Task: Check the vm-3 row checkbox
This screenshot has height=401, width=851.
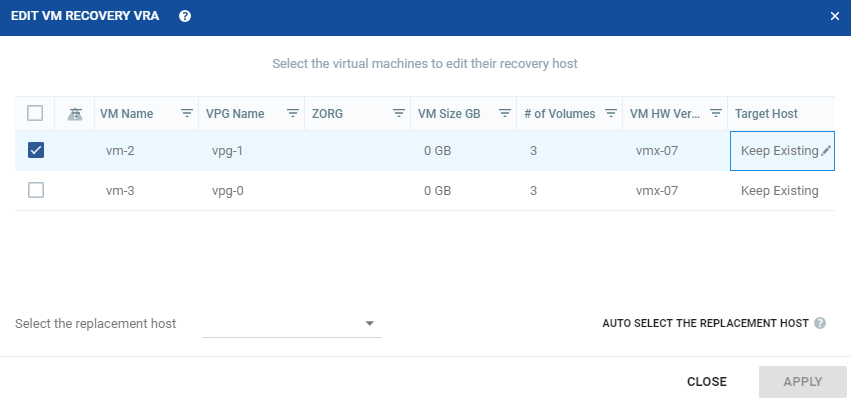Action: (x=36, y=190)
